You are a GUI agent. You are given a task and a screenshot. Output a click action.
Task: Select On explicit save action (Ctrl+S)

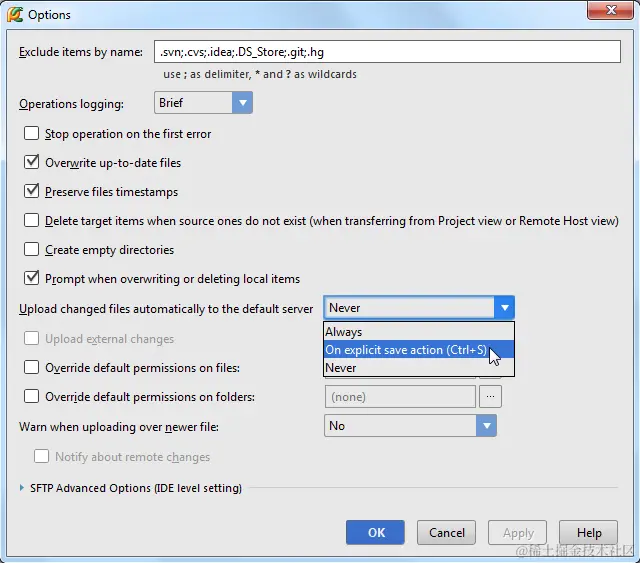tap(419, 349)
